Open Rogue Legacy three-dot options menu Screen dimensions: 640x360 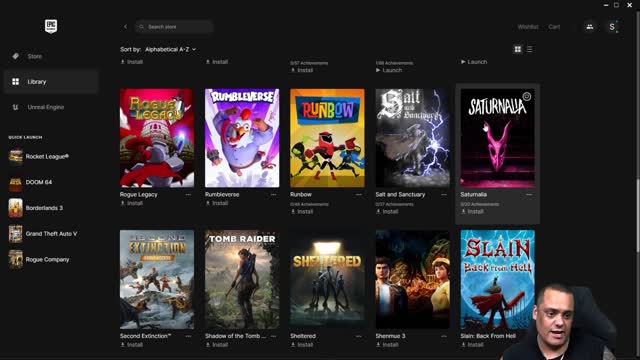(x=188, y=195)
